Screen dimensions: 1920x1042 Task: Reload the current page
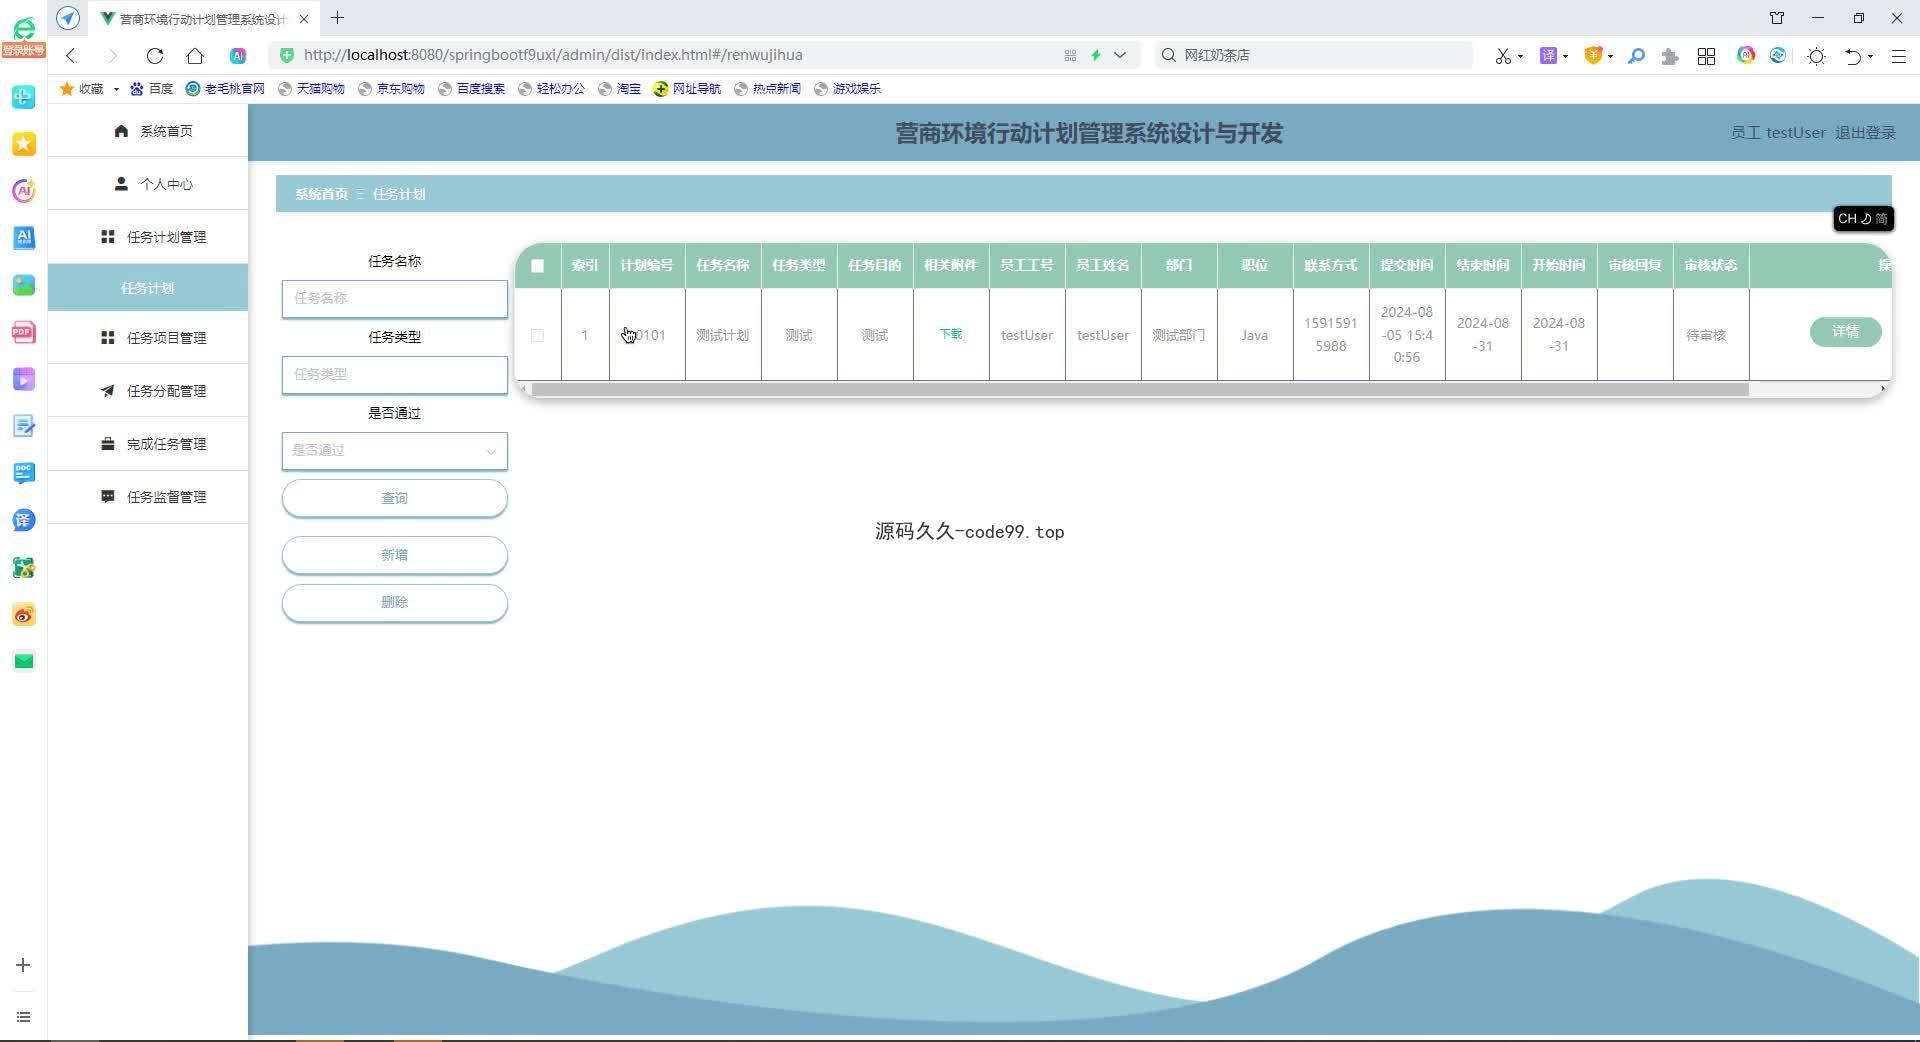(x=154, y=56)
